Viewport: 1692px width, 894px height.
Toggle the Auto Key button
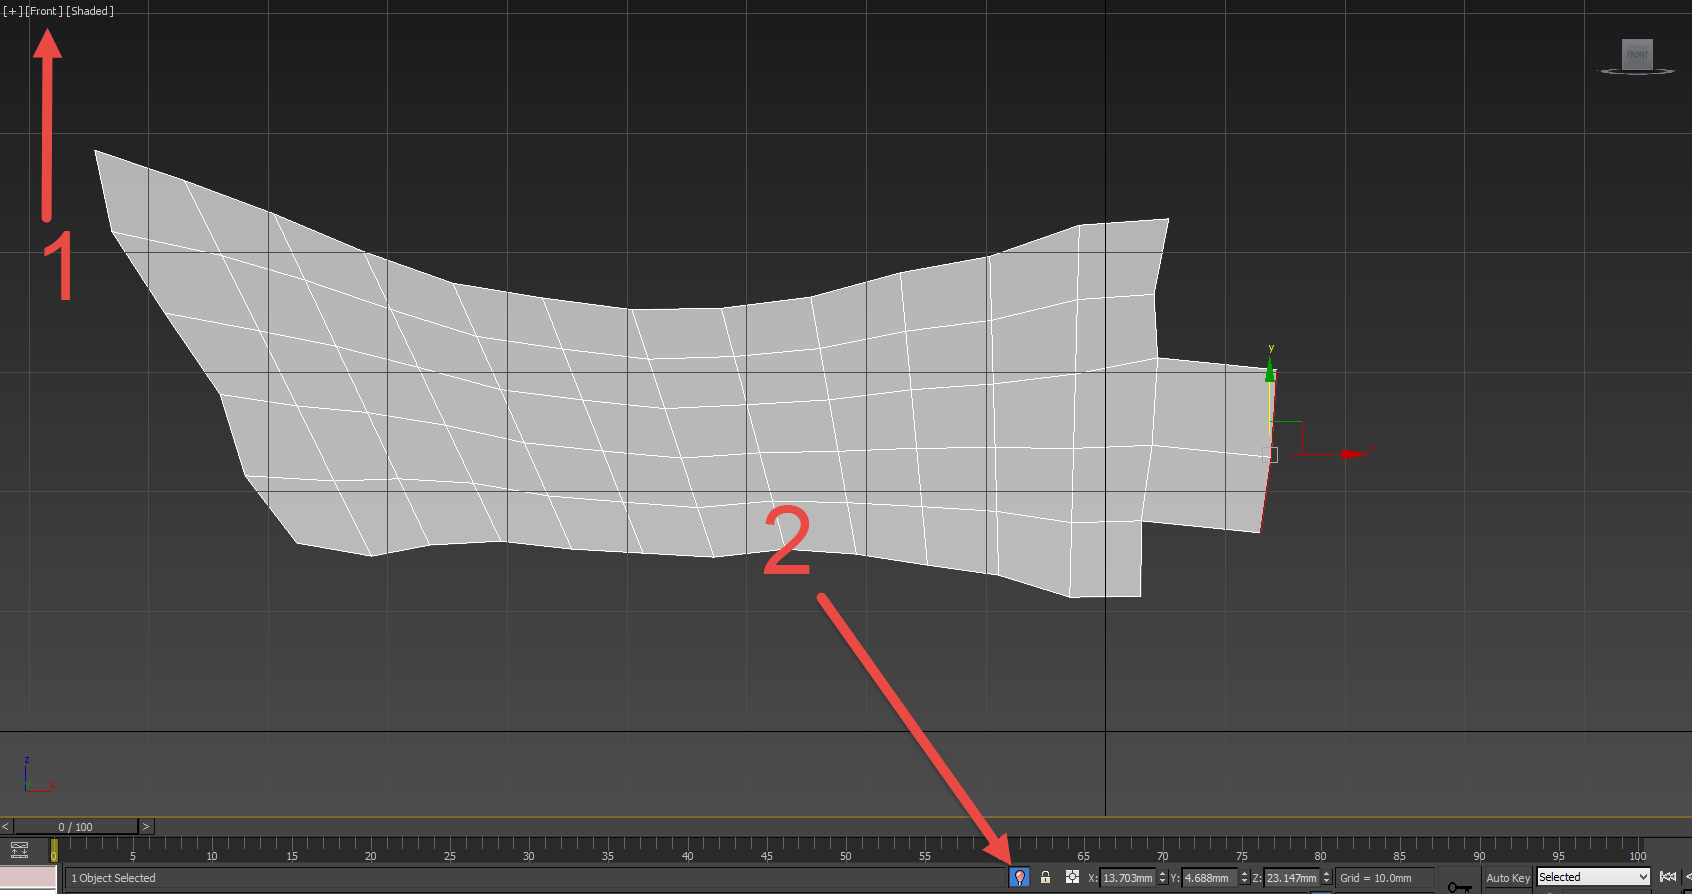point(1508,878)
